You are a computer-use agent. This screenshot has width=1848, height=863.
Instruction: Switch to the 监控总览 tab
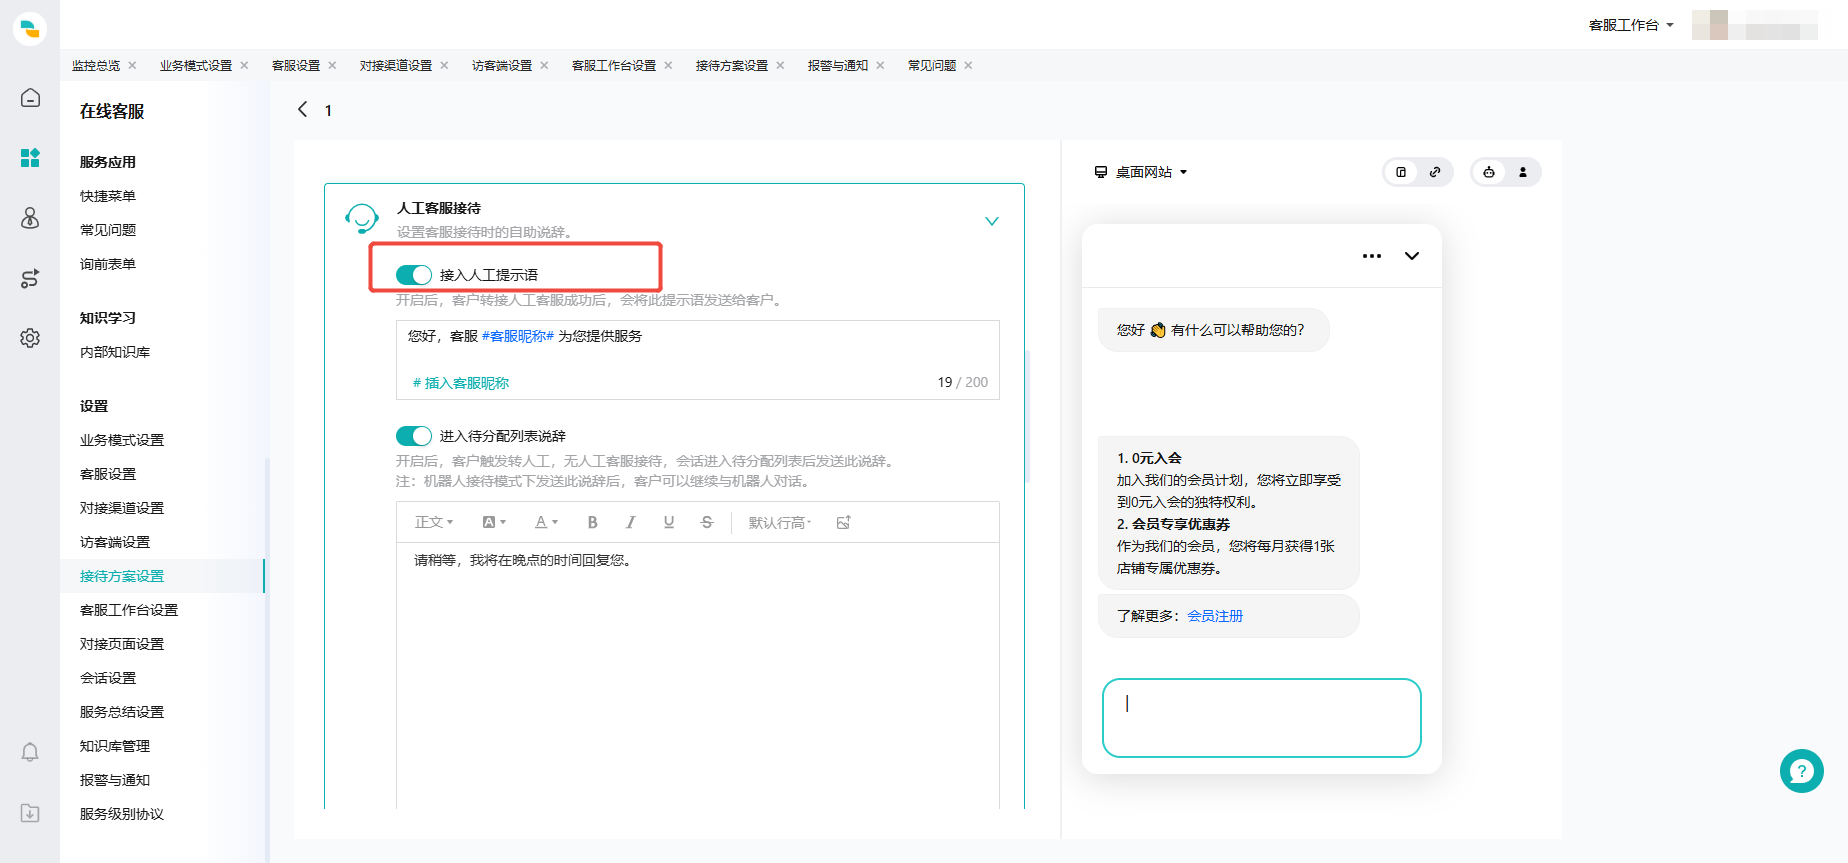click(96, 65)
